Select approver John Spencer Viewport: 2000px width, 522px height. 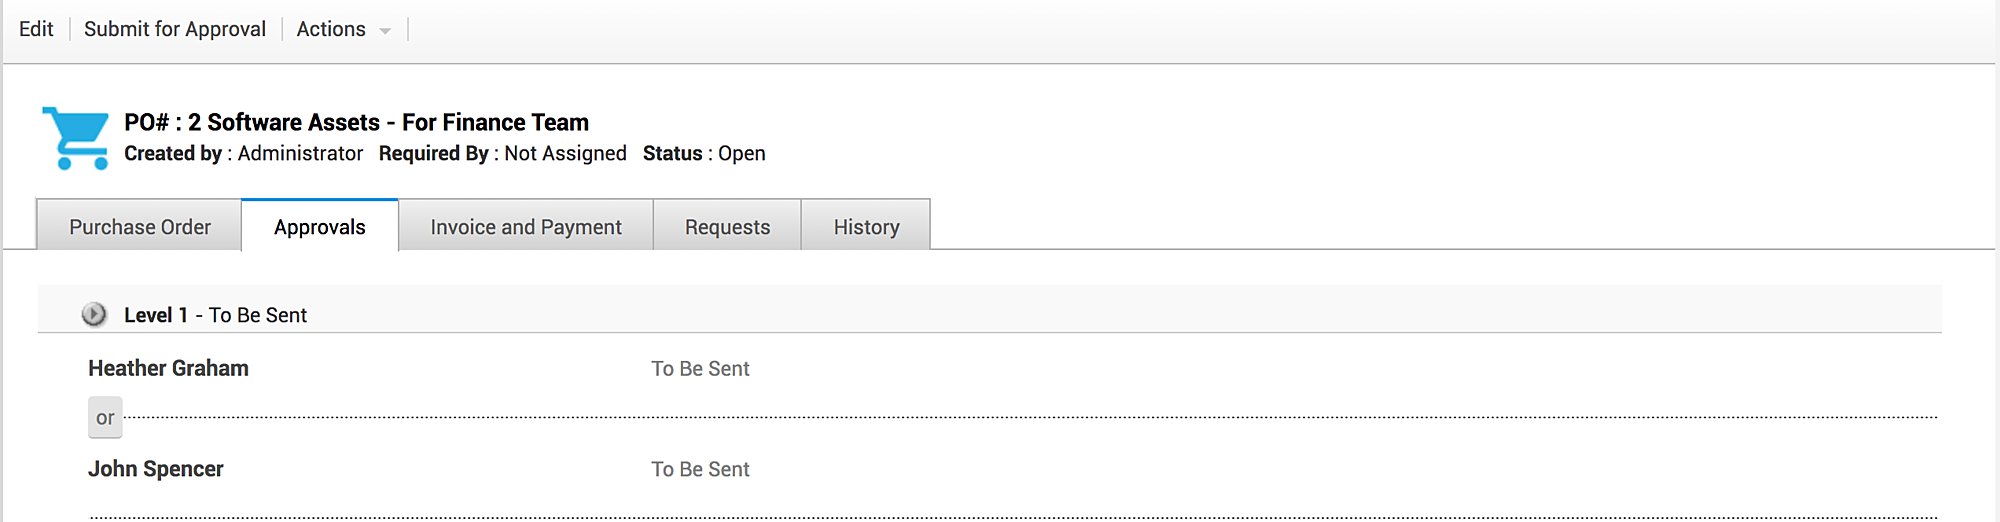pyautogui.click(x=156, y=469)
